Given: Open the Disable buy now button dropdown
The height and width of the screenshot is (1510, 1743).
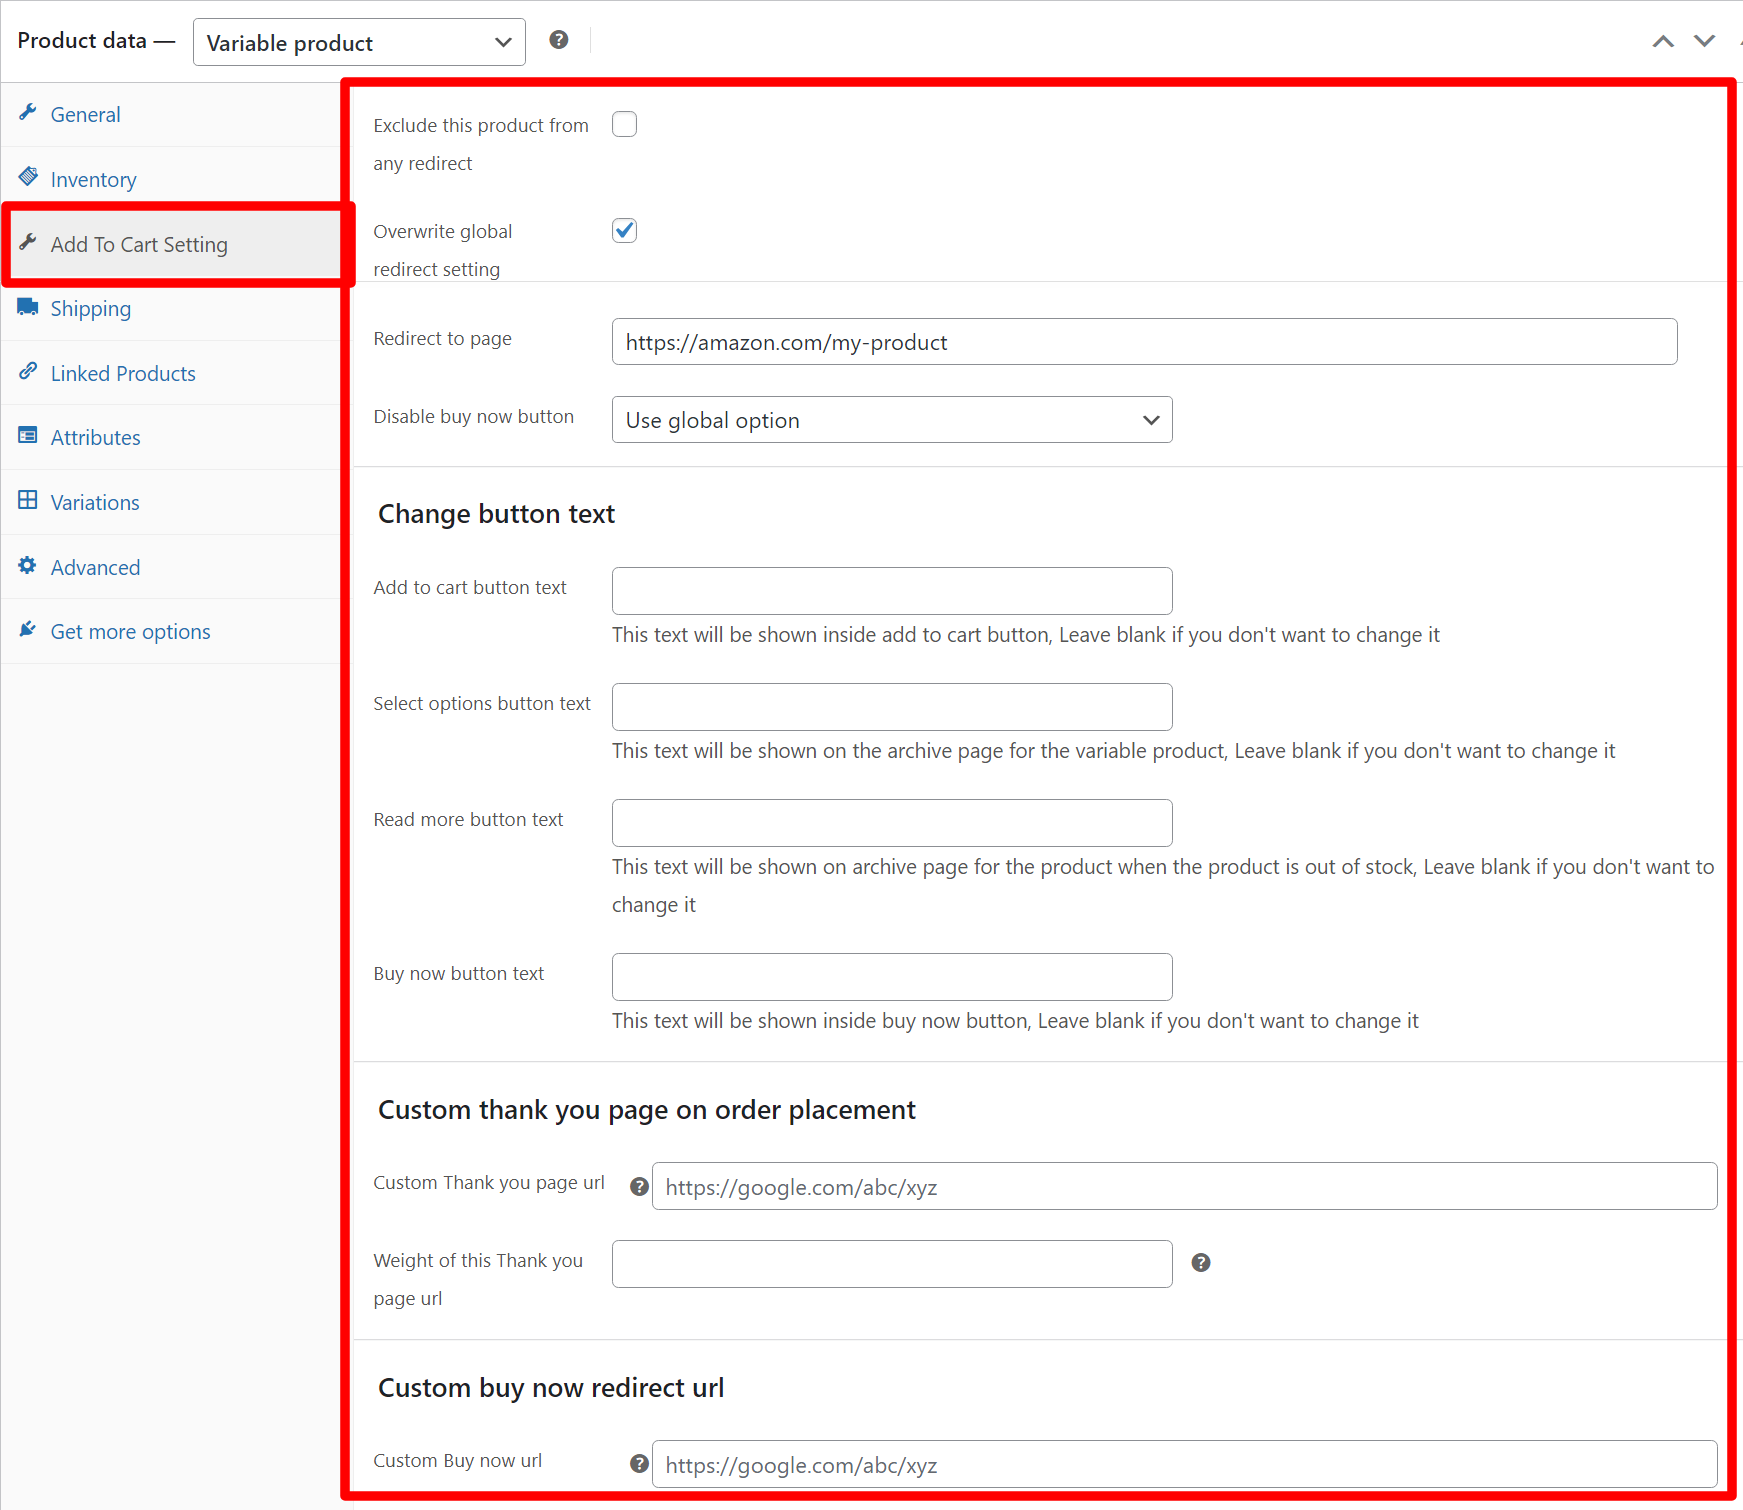Looking at the screenshot, I should [891, 421].
